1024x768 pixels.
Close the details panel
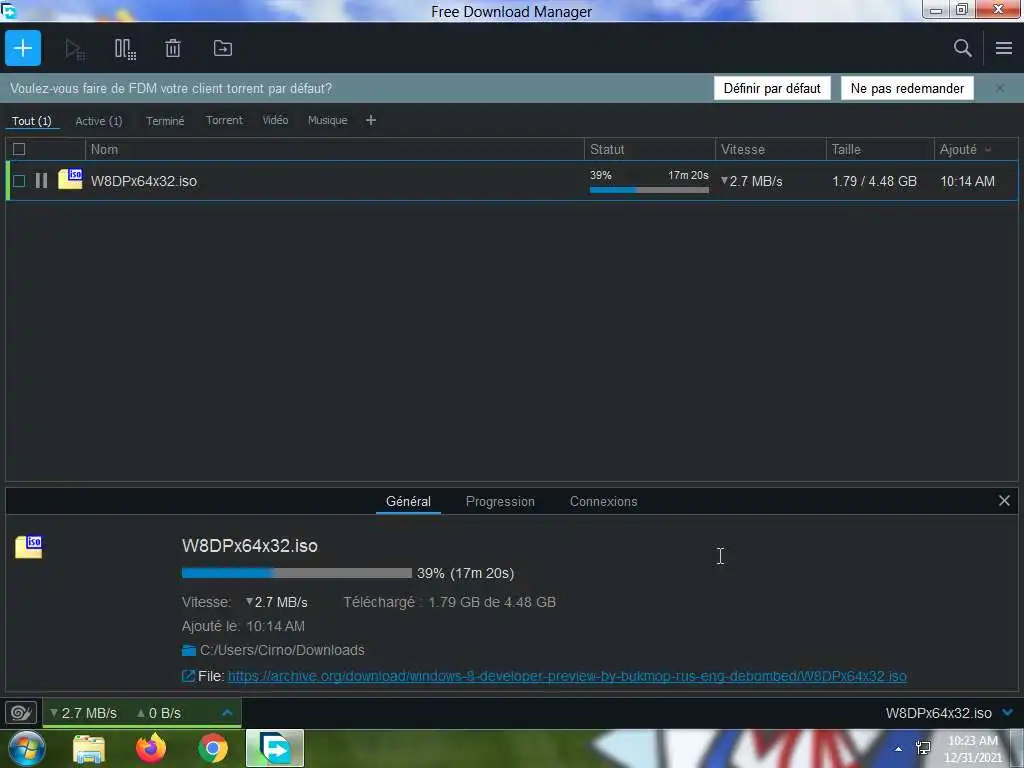[1004, 501]
